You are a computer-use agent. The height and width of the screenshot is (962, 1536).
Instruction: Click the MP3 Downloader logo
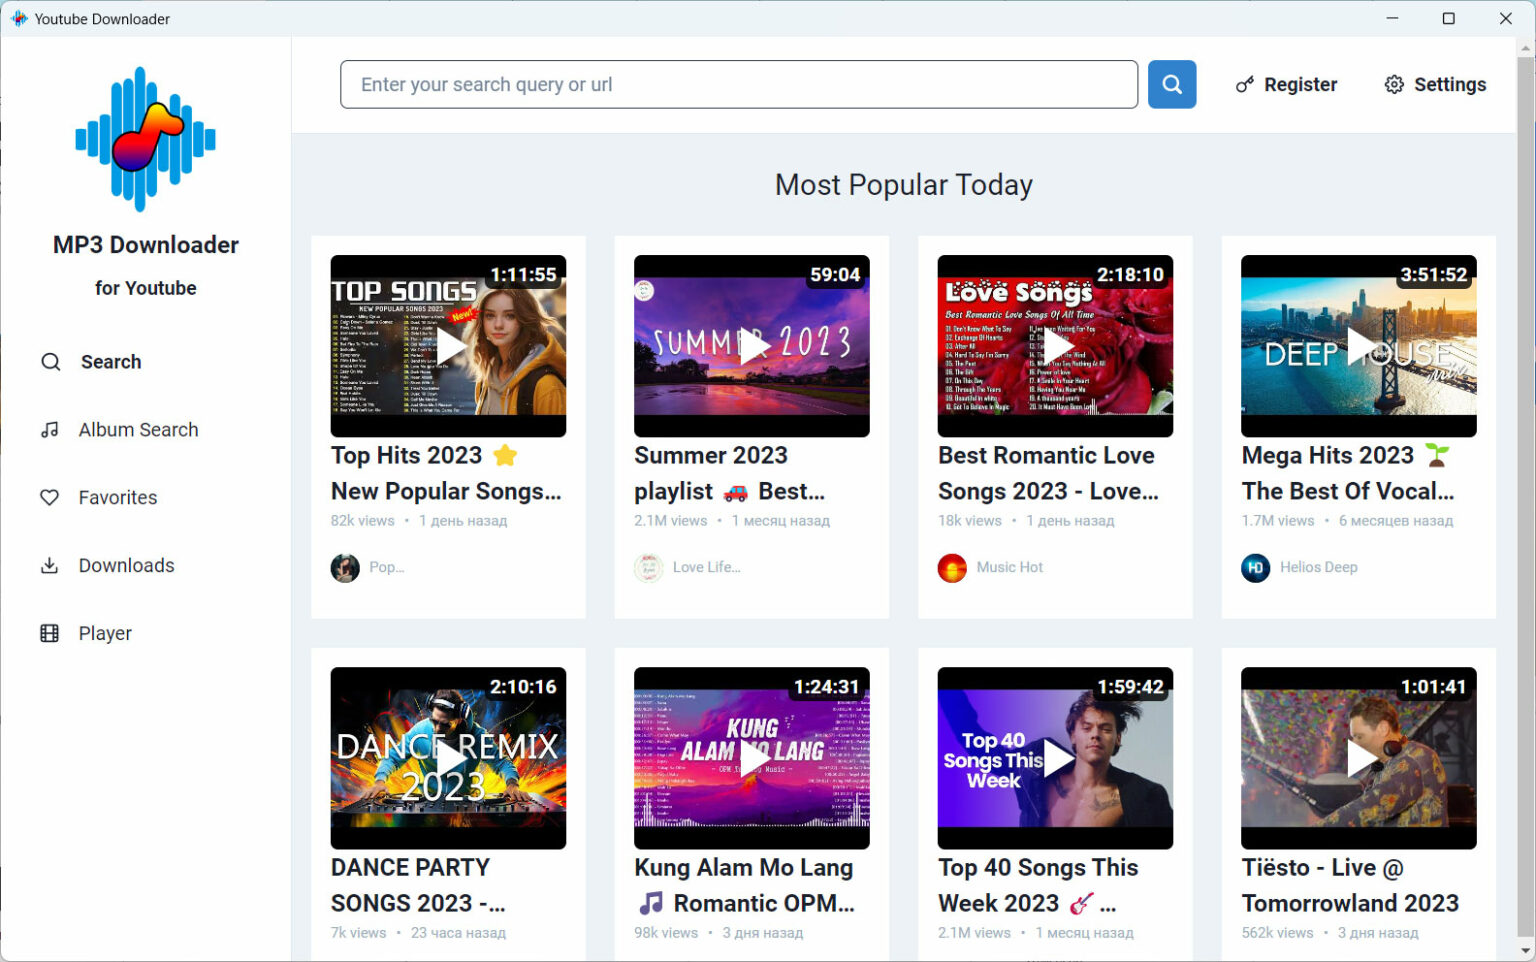click(145, 139)
